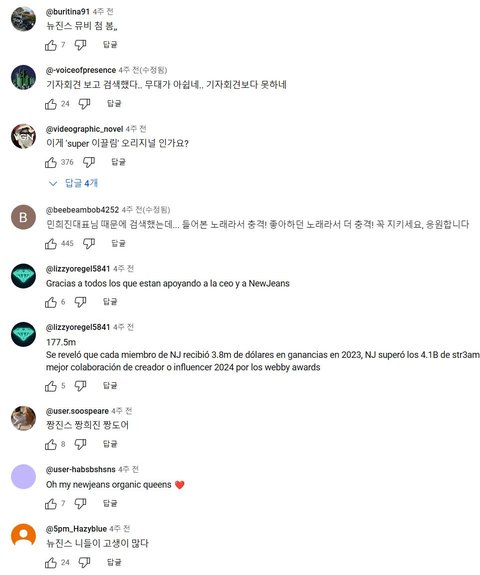Like the comment by @buritina91
The image size is (480, 575).
tap(51, 45)
